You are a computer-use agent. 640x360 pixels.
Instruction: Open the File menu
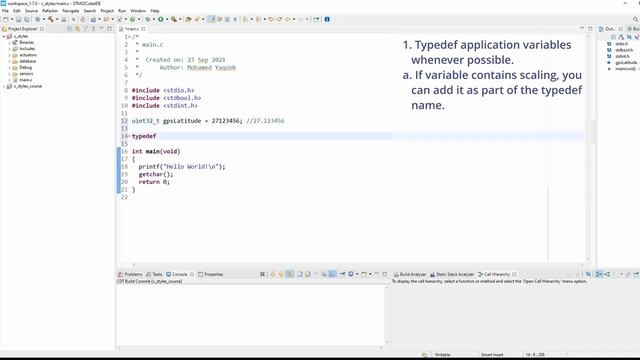(5, 11)
